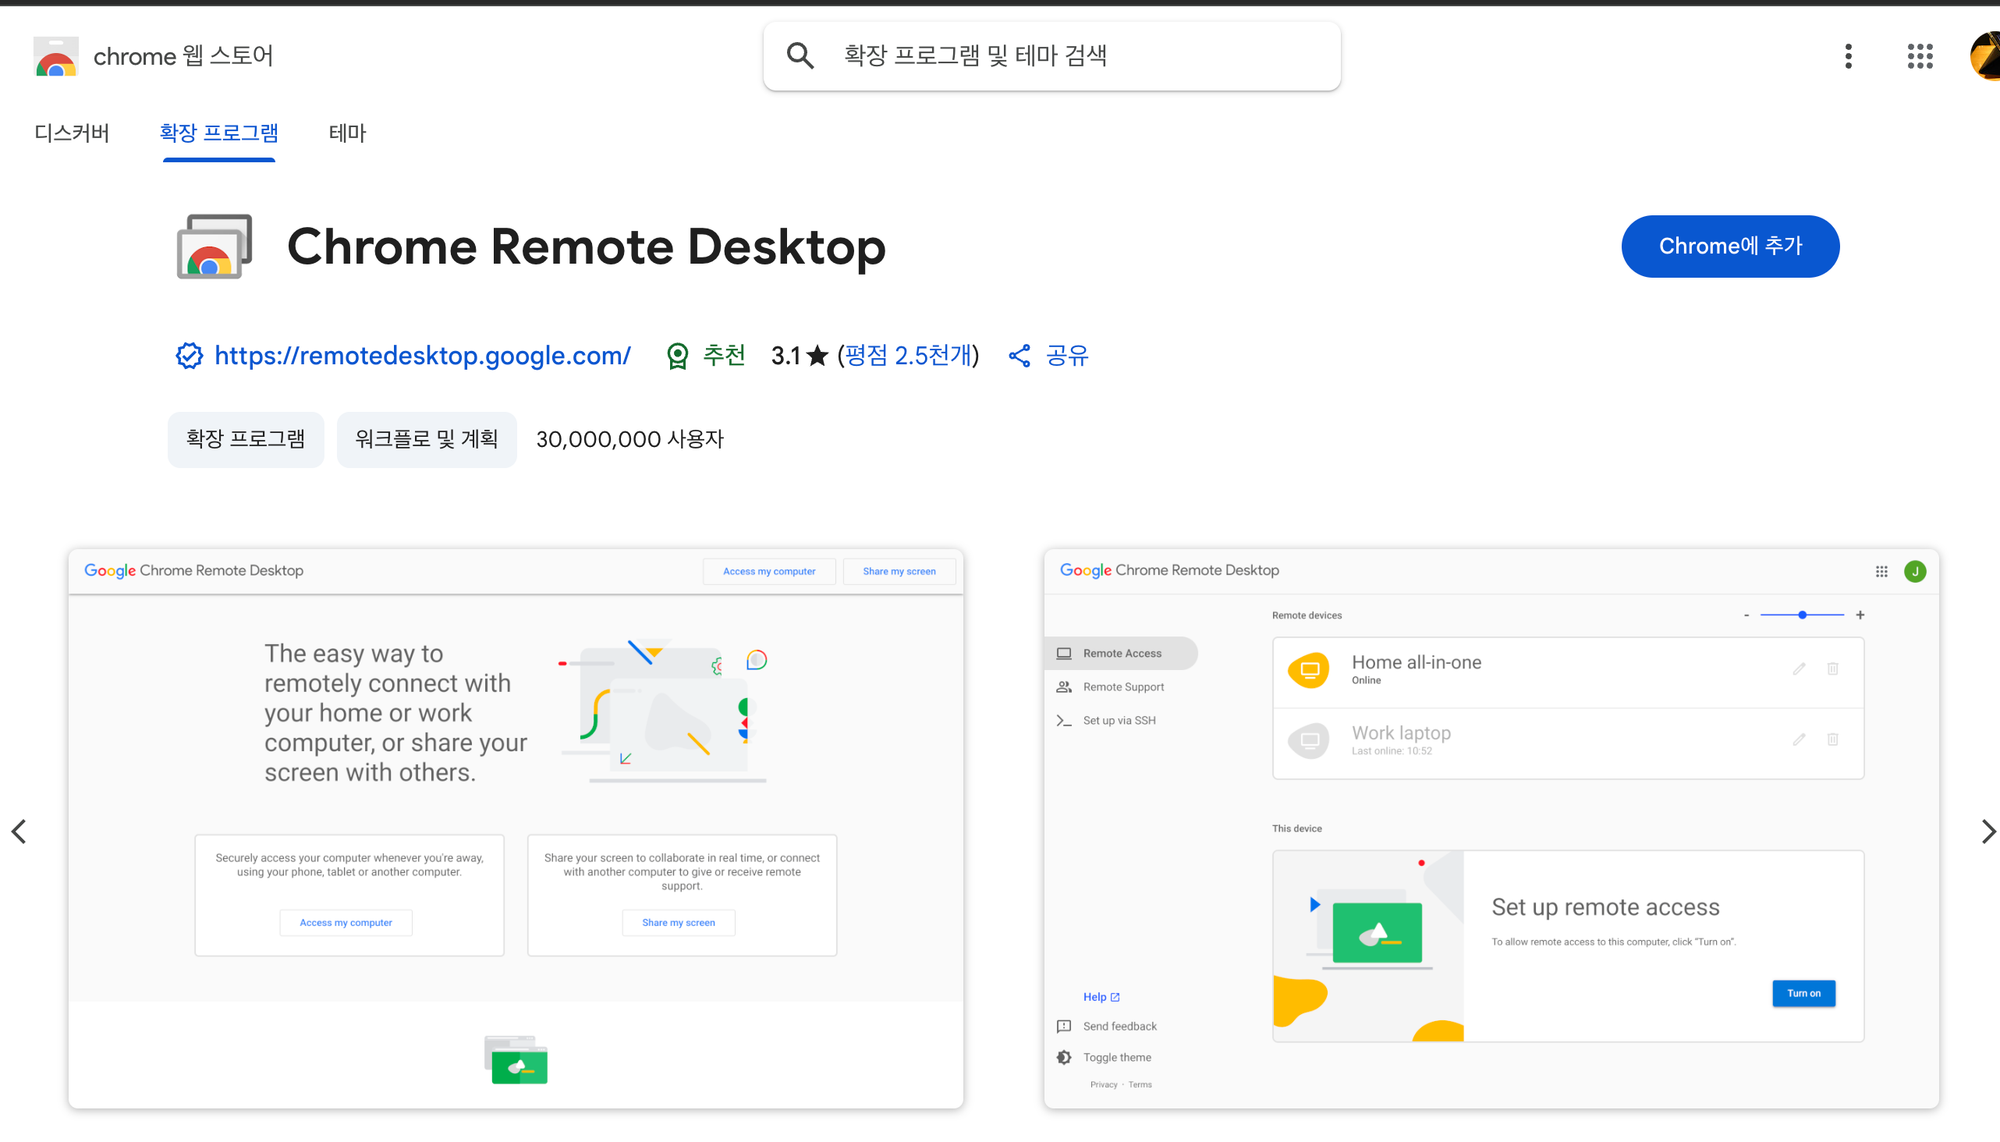Click the Turn on button in screenshot
This screenshot has height=1142, width=2000.
pyautogui.click(x=1804, y=994)
